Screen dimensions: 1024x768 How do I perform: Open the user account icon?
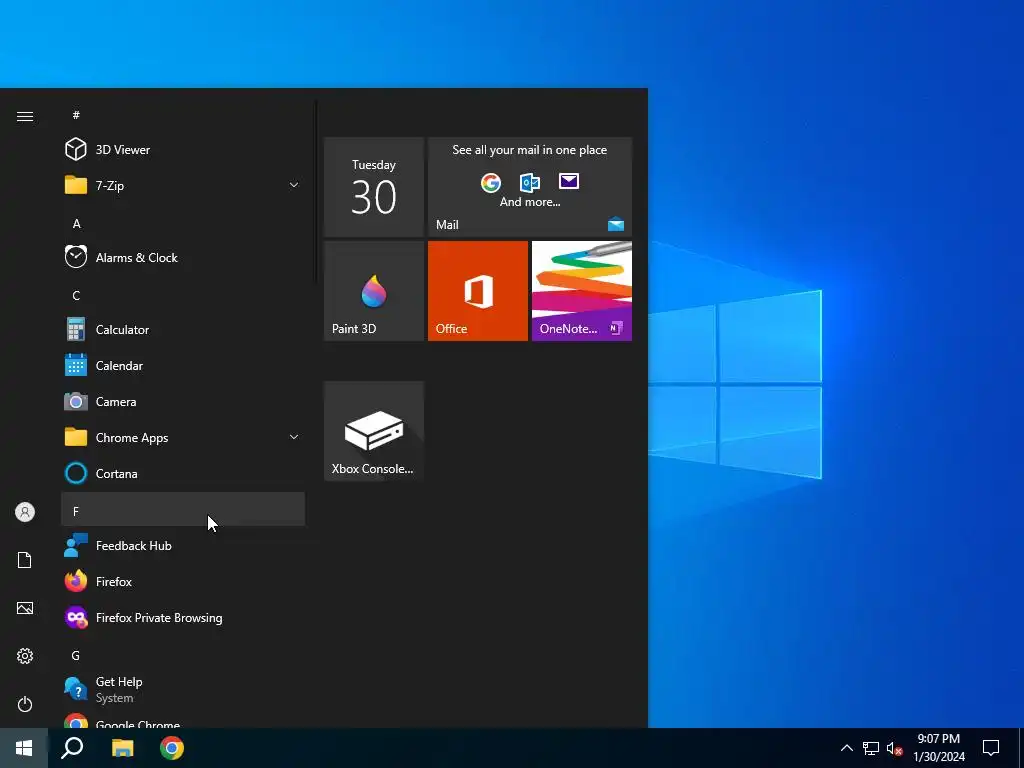tap(25, 512)
